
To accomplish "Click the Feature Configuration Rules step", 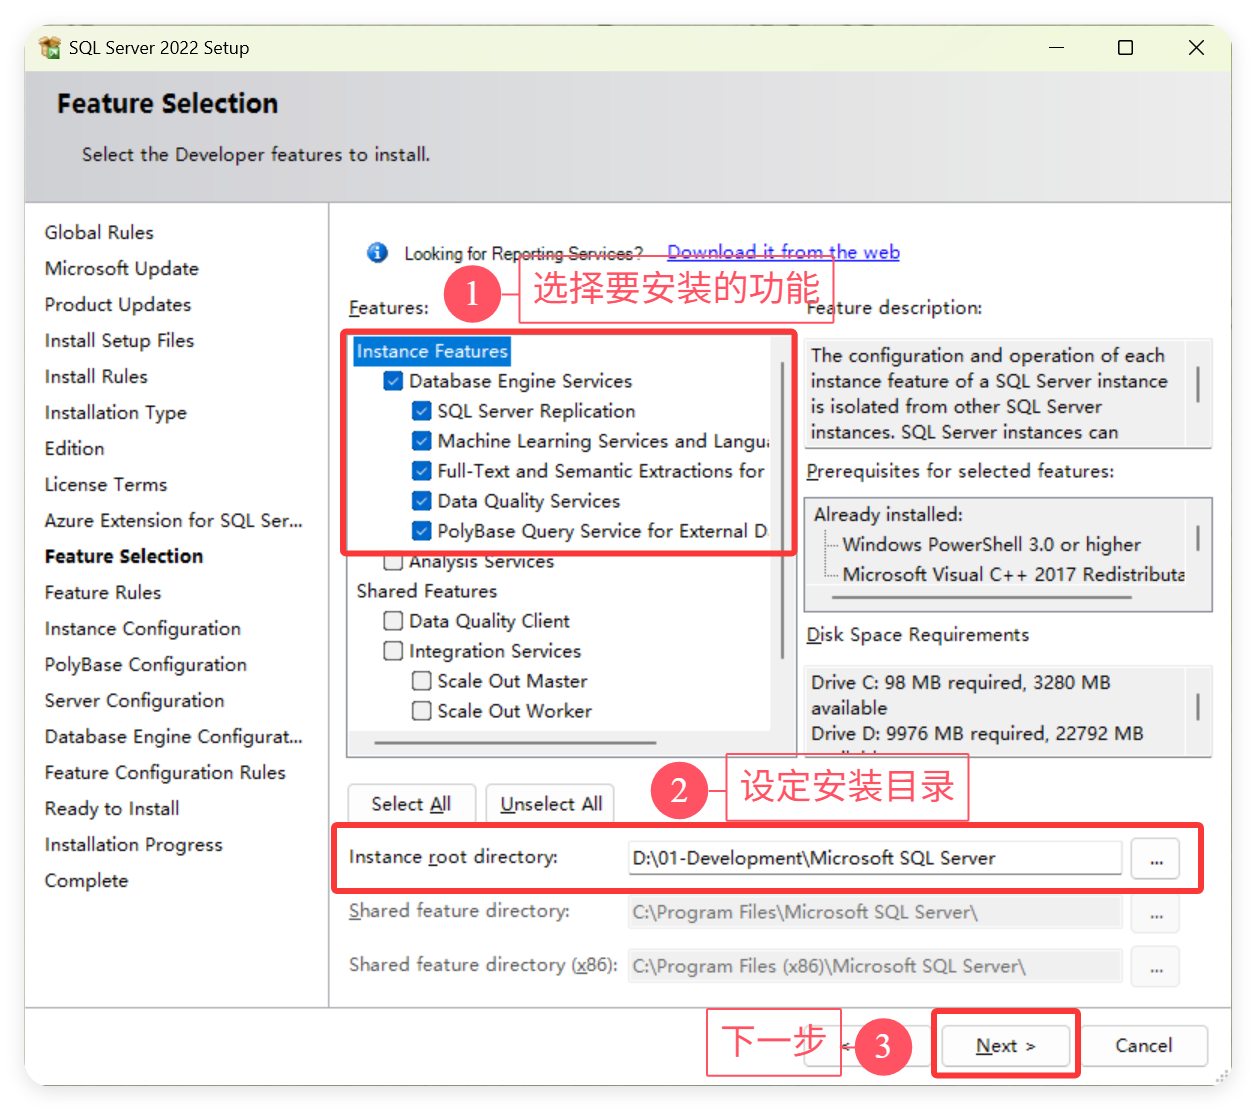I will 165,772.
